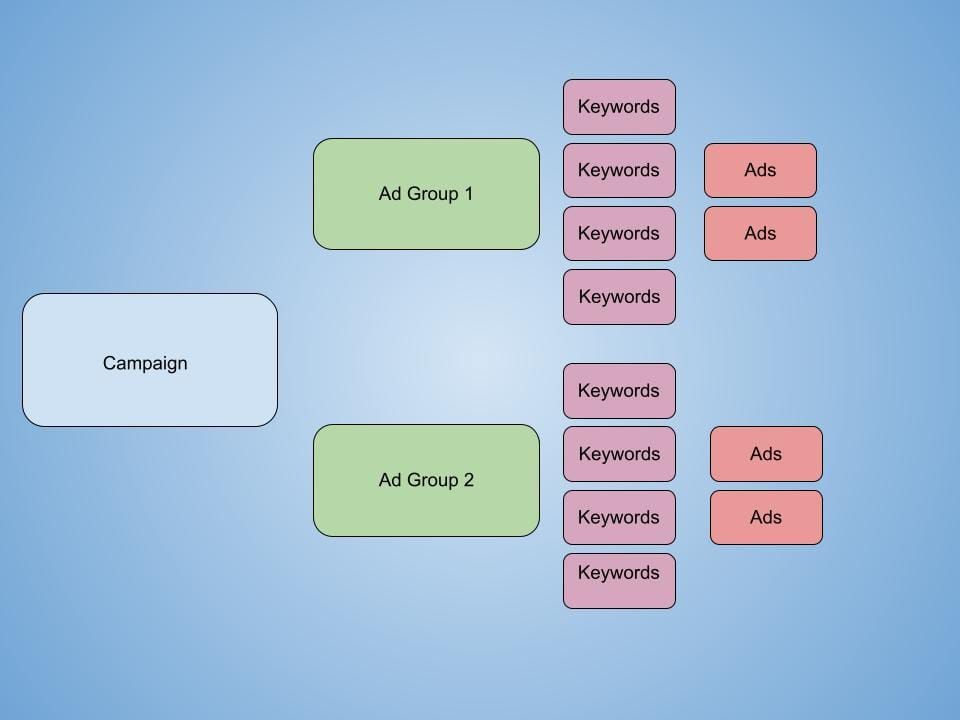
Task: Click the second Keywords box under Ad Group 2
Action: (x=619, y=454)
